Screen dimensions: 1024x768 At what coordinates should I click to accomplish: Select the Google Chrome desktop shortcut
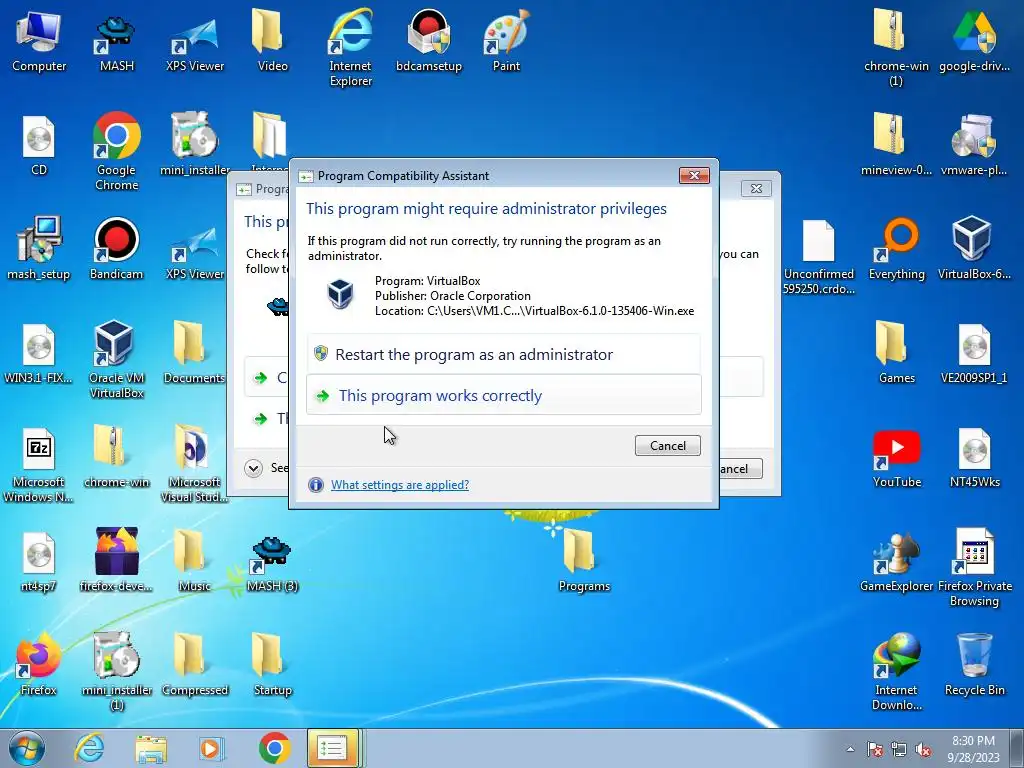coord(116,152)
